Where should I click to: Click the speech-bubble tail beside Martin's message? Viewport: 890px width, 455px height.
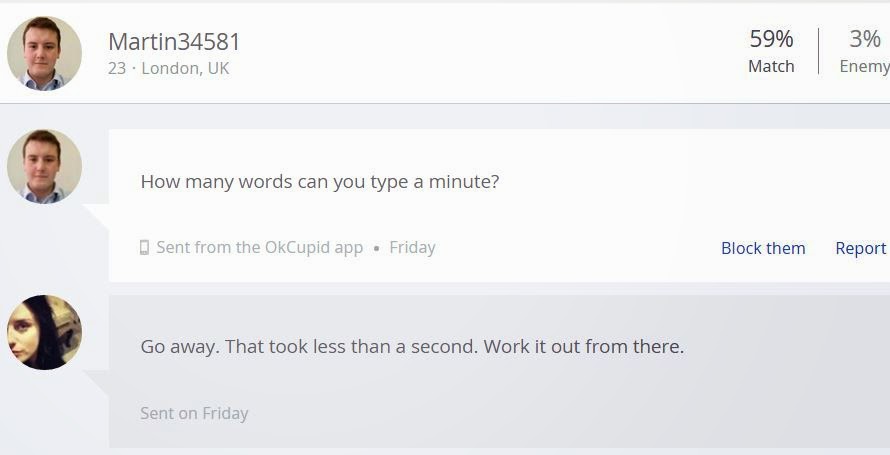click(96, 217)
